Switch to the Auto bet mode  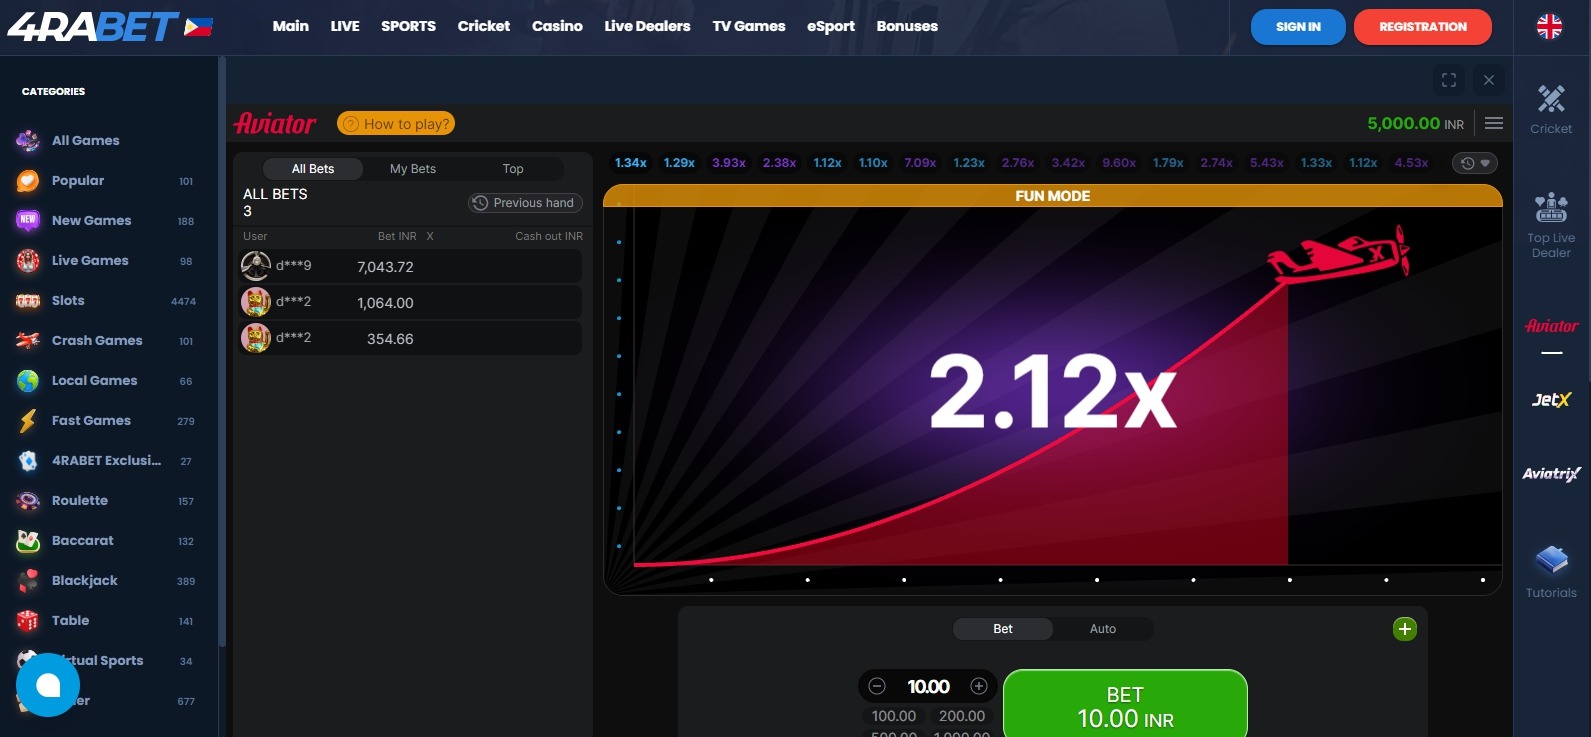(1103, 629)
